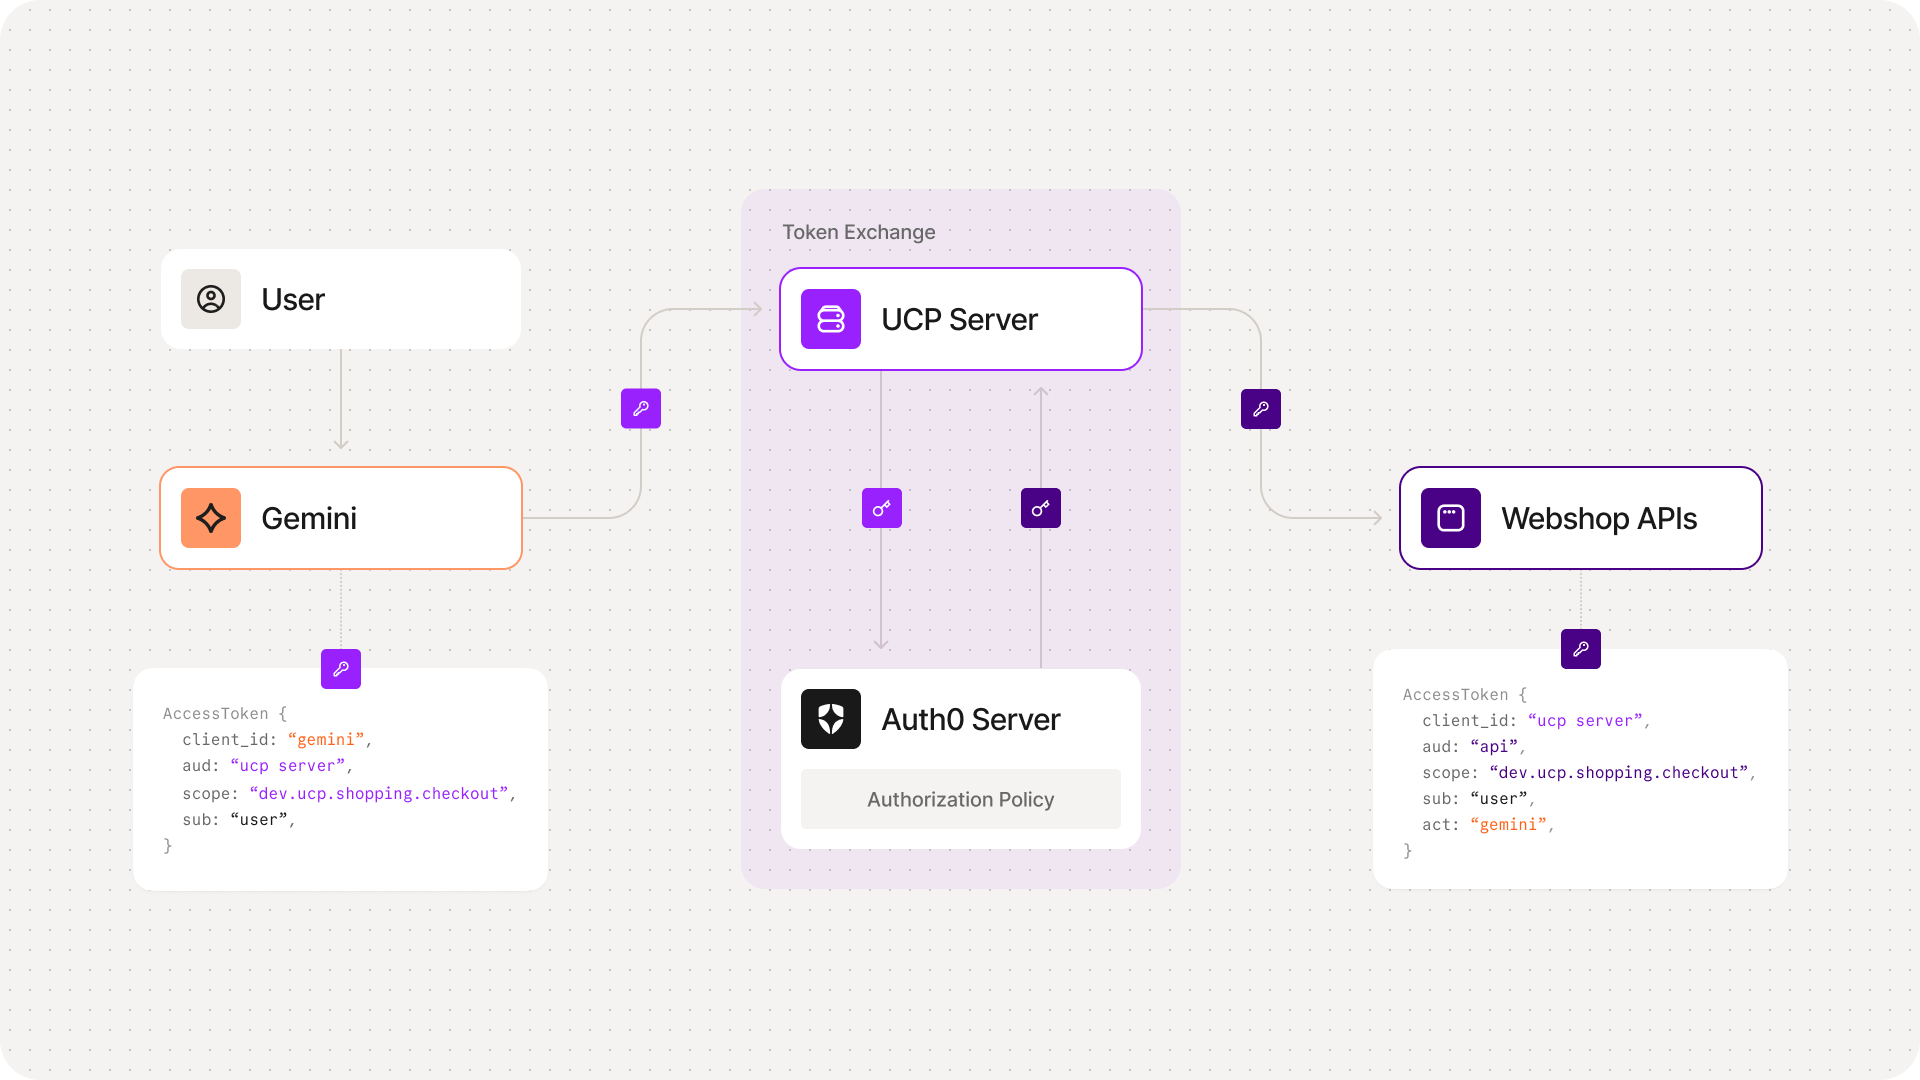Click AccessToken header in left card
The height and width of the screenshot is (1080, 1920).
[x=225, y=714]
